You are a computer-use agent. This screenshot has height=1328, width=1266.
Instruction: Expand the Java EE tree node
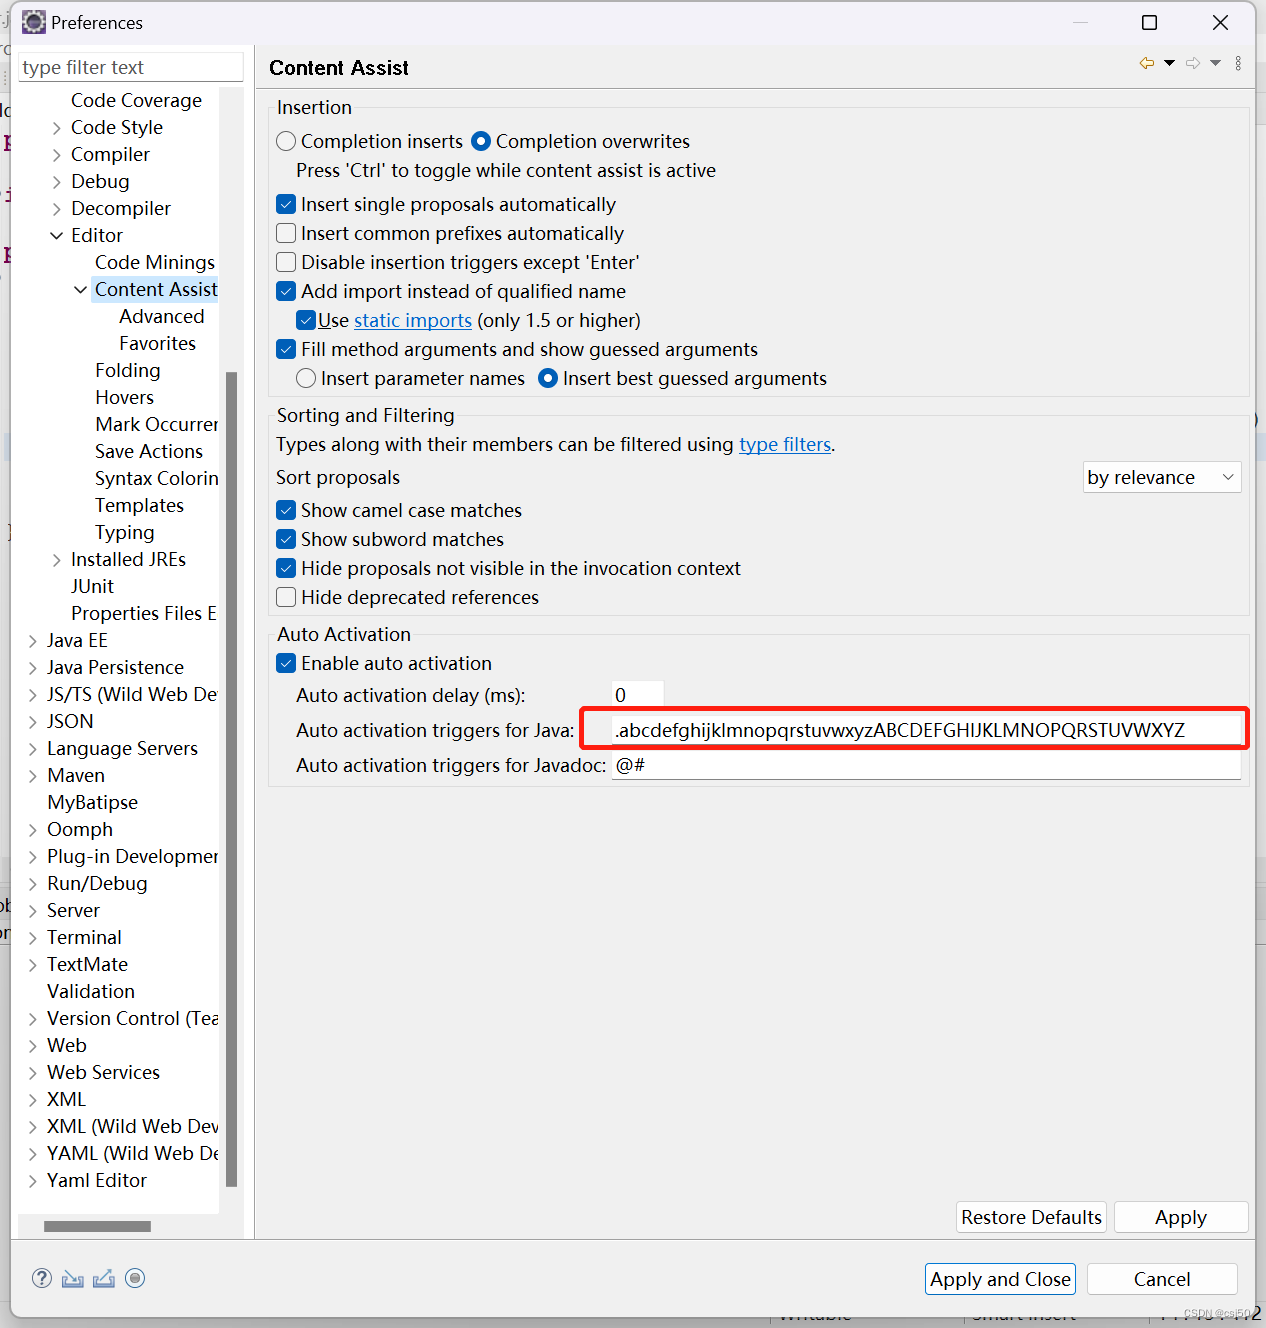33,640
